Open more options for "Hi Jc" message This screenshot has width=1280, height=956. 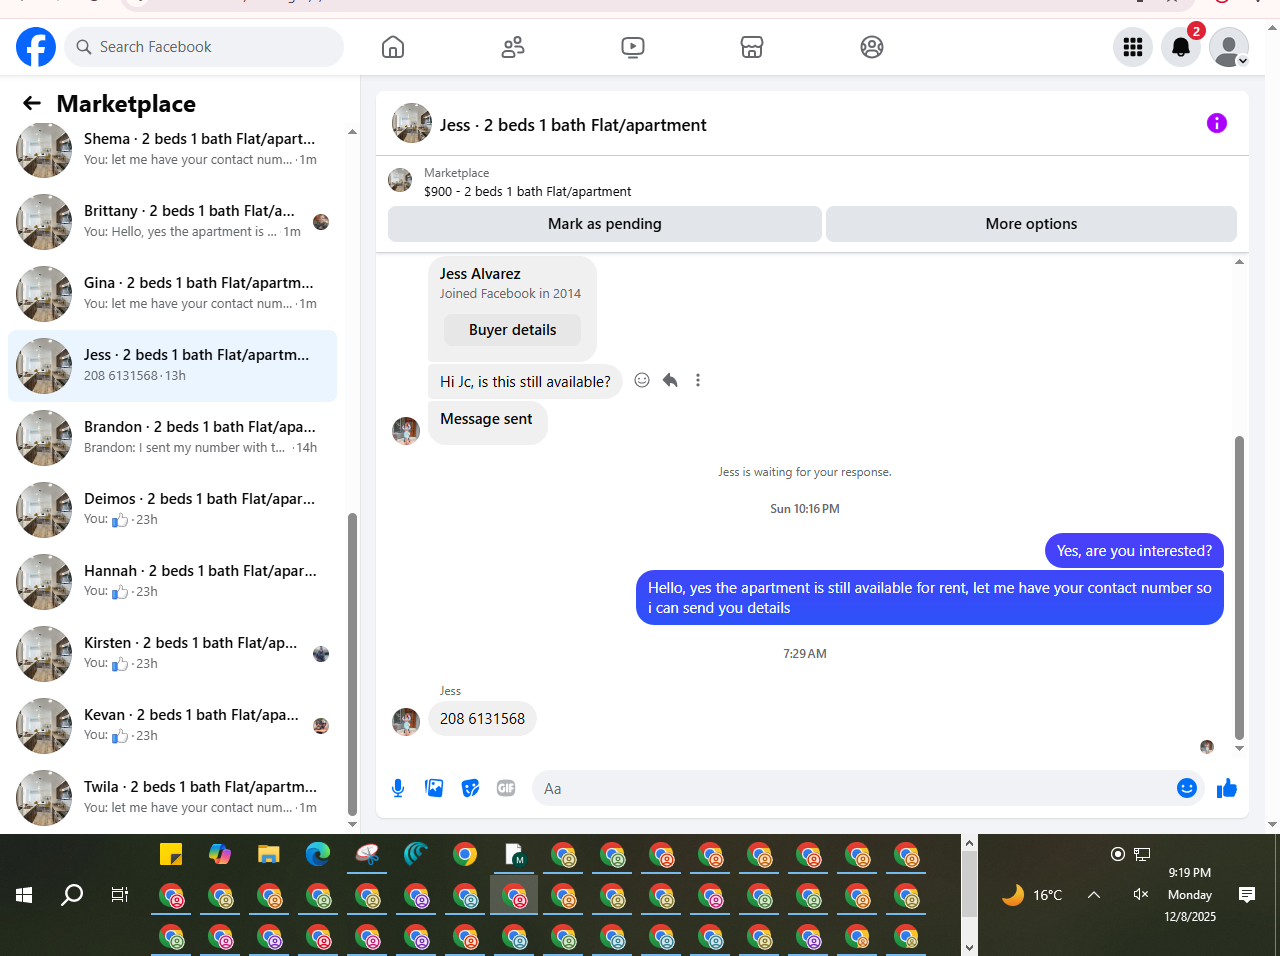(698, 380)
